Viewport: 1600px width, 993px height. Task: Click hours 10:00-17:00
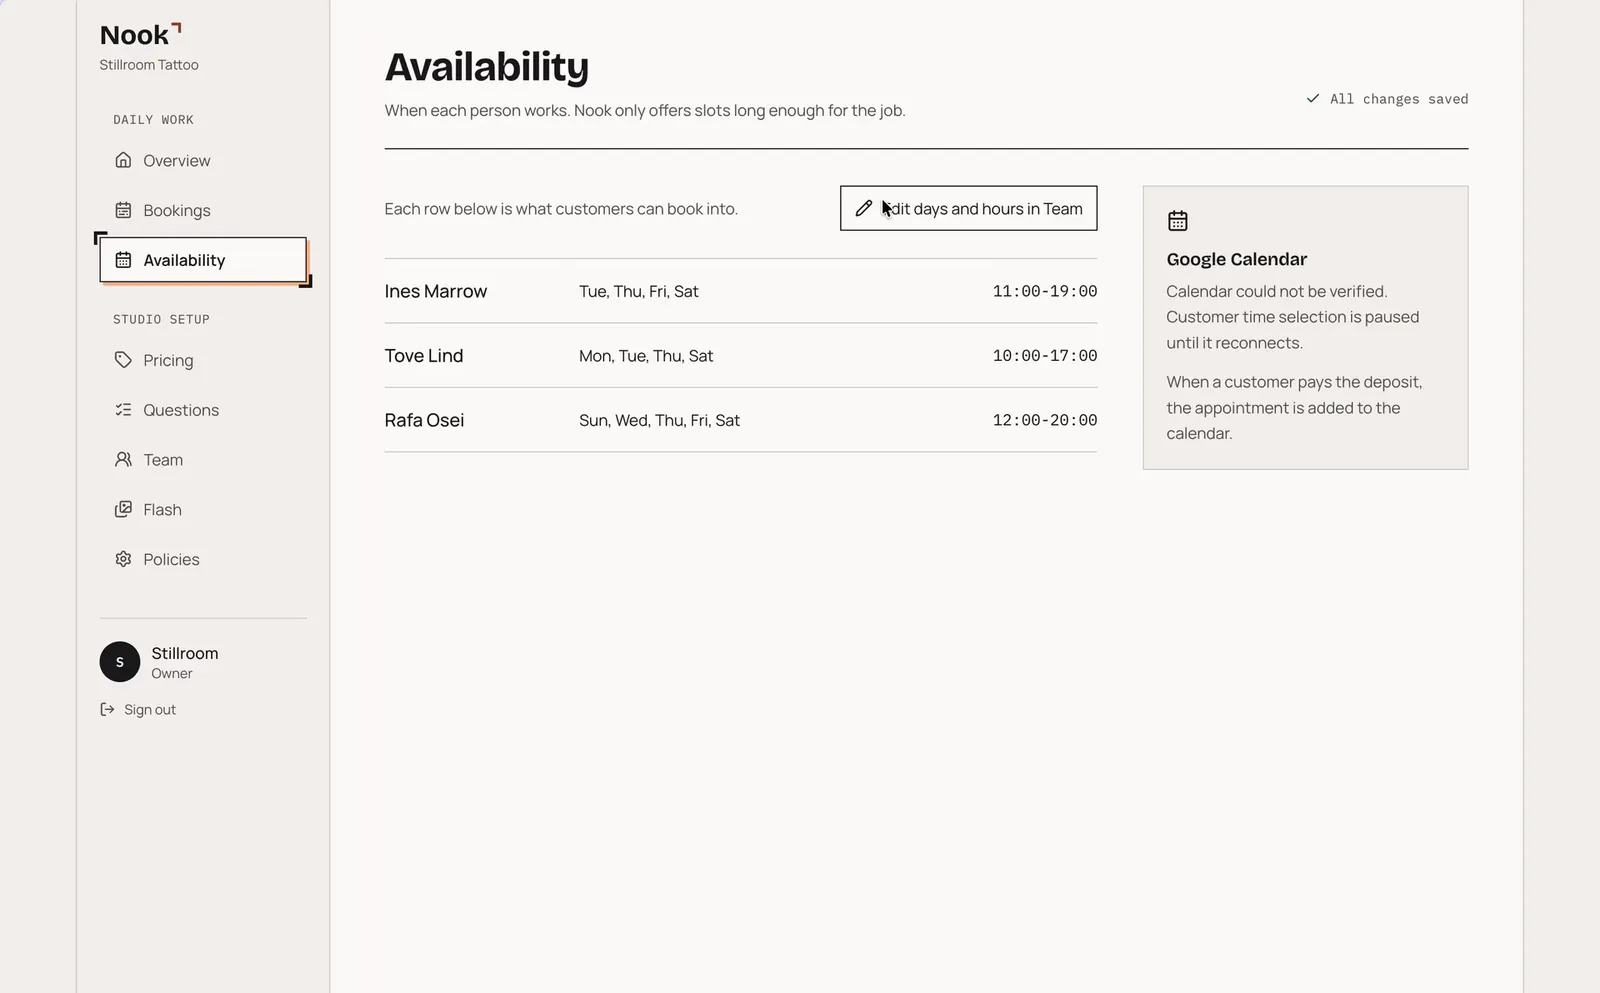(x=1045, y=355)
